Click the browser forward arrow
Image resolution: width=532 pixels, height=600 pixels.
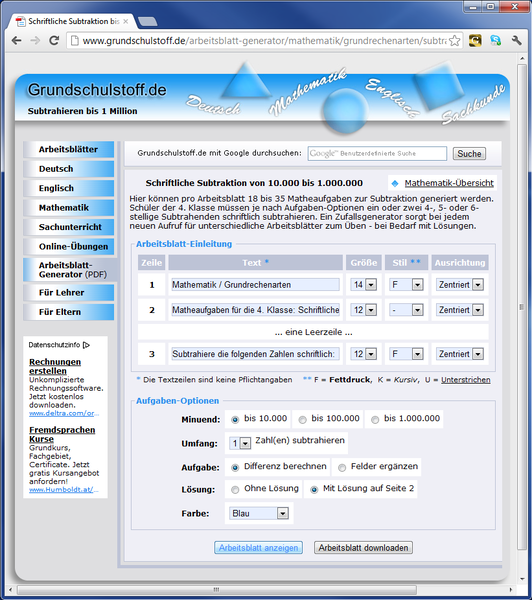[x=35, y=41]
